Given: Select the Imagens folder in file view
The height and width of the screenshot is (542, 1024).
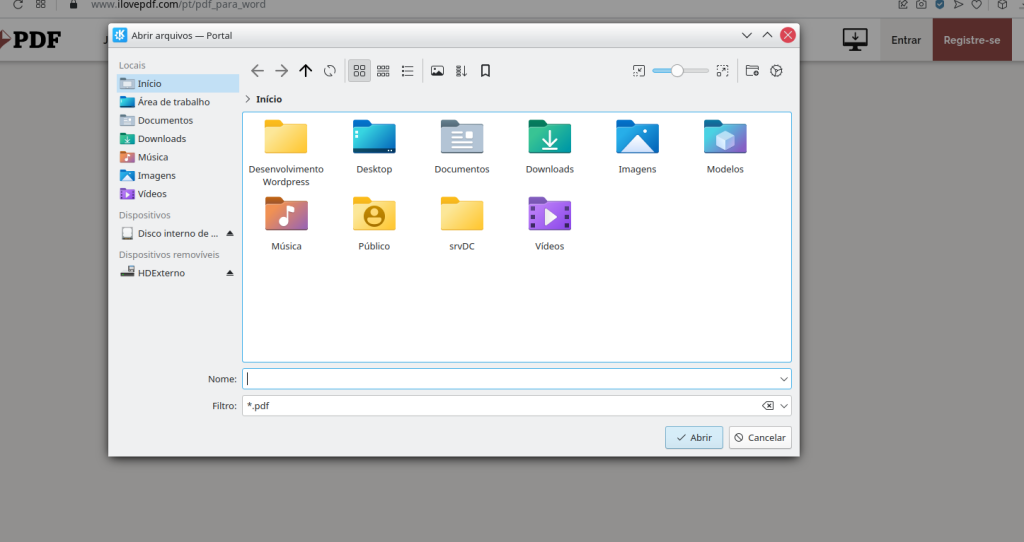Looking at the screenshot, I should (x=637, y=146).
